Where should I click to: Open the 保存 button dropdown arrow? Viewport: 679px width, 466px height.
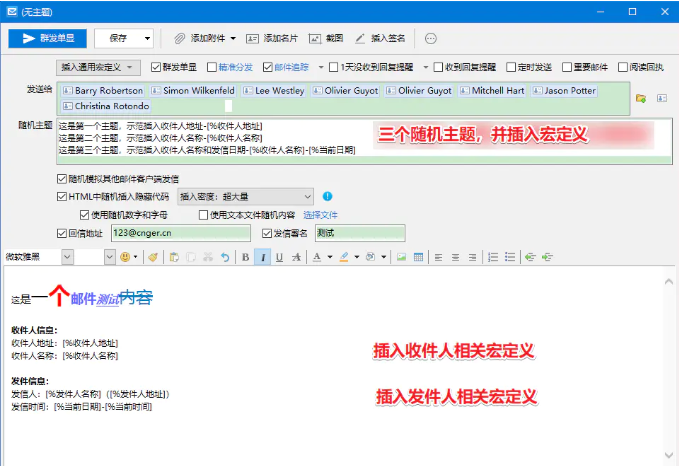147,39
